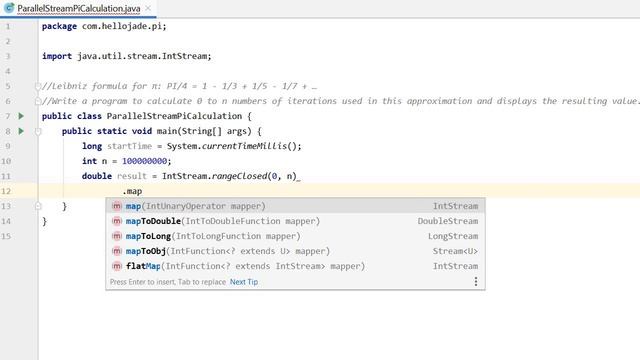This screenshot has width=640, height=360.
Task: Select the ParallelStreamPiCalculation.java tab
Action: 78,8
